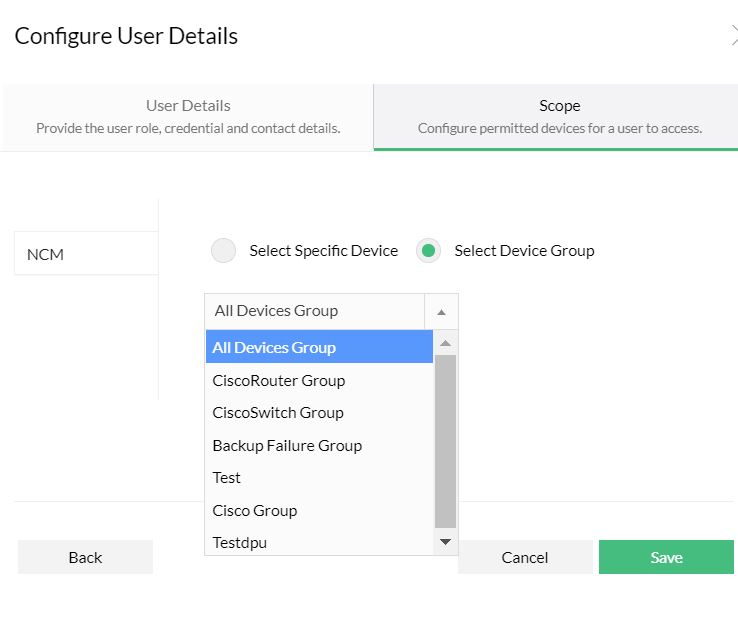This screenshot has width=738, height=620.
Task: Select Backup Failure Group option
Action: (319, 445)
